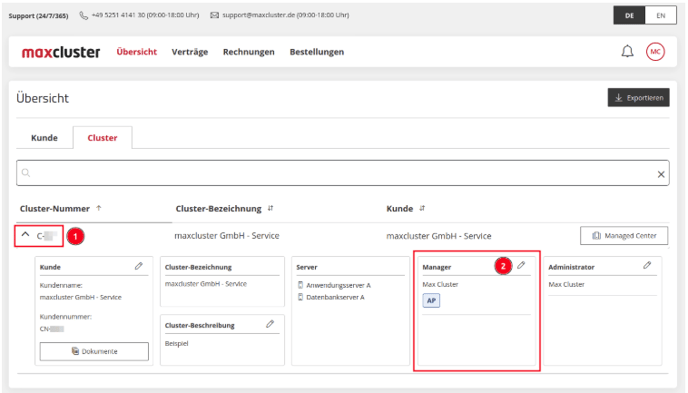The height and width of the screenshot is (393, 688).
Task: Click the maxcluster logo
Action: tap(61, 52)
